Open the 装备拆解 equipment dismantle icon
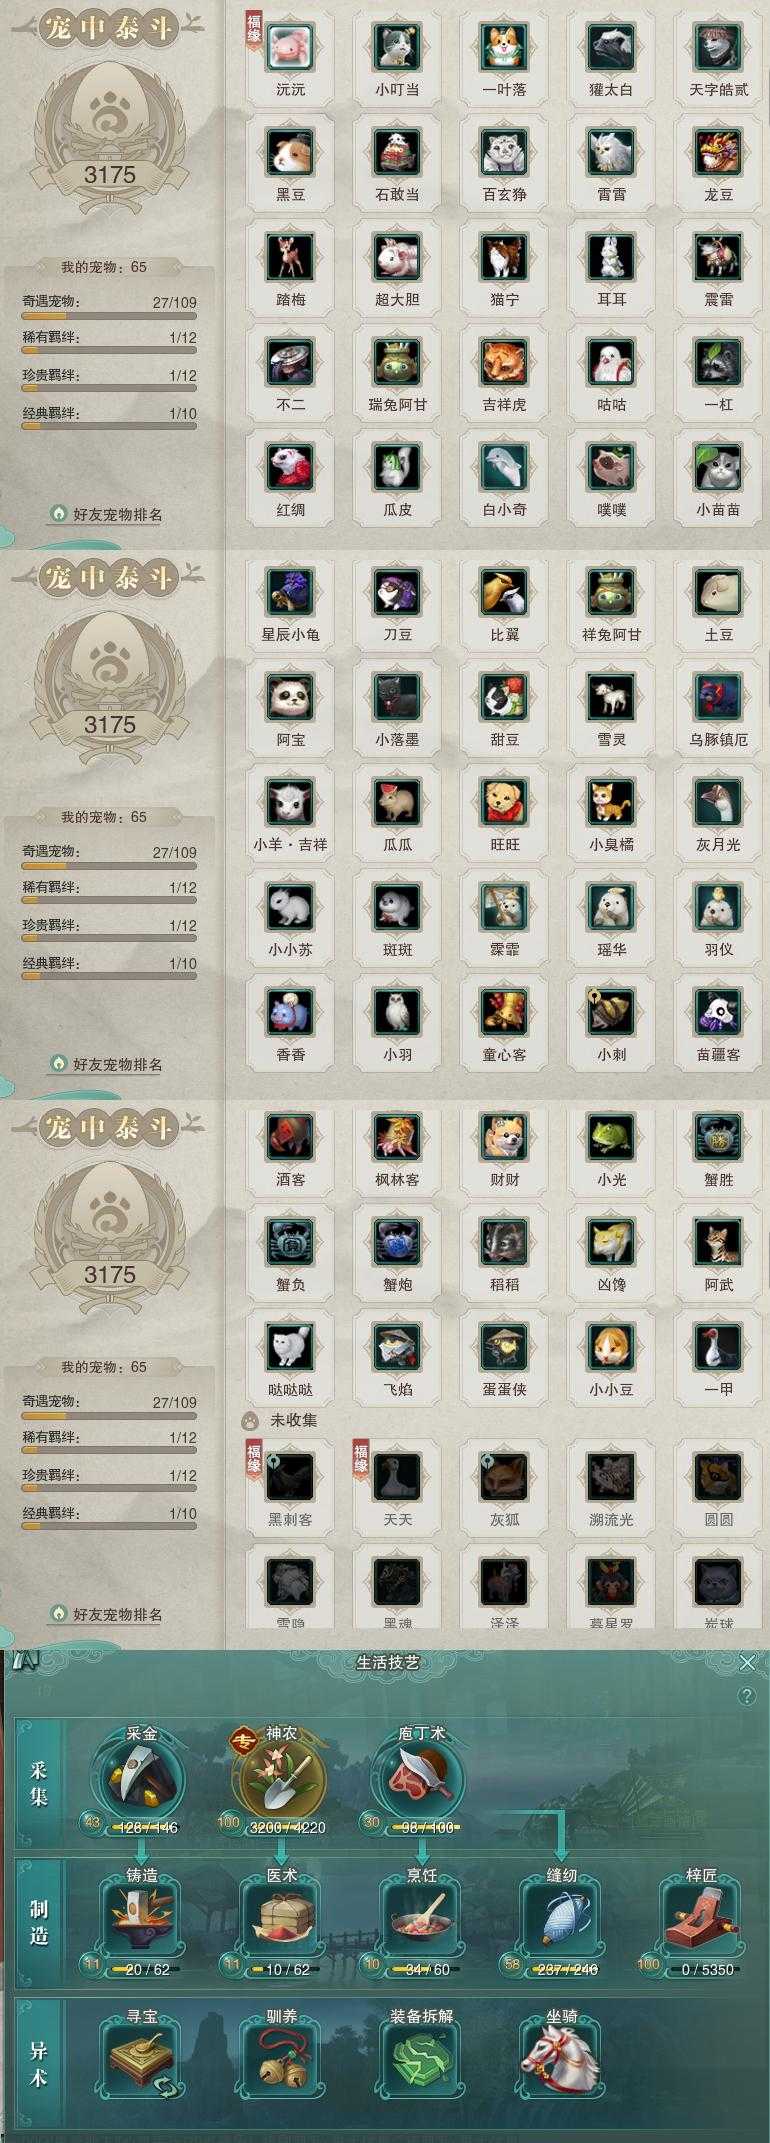Viewport: 770px width, 2143px height. pos(422,2059)
